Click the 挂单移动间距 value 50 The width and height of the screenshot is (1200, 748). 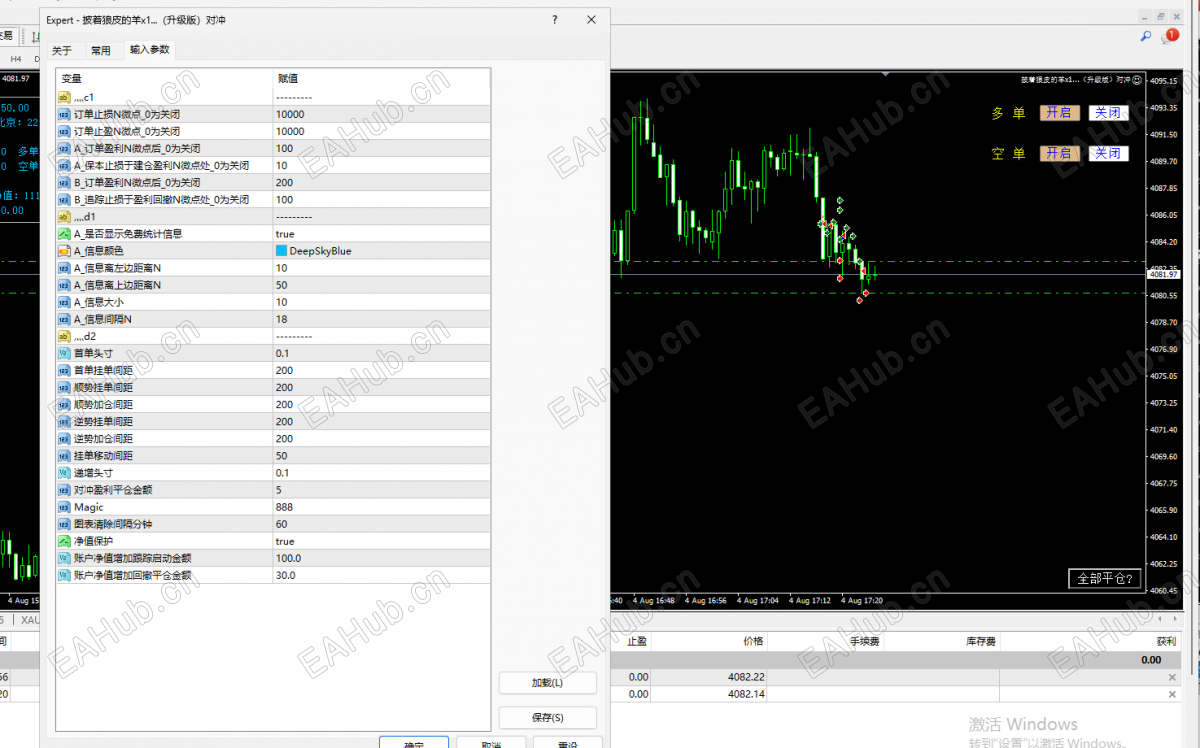click(381, 455)
